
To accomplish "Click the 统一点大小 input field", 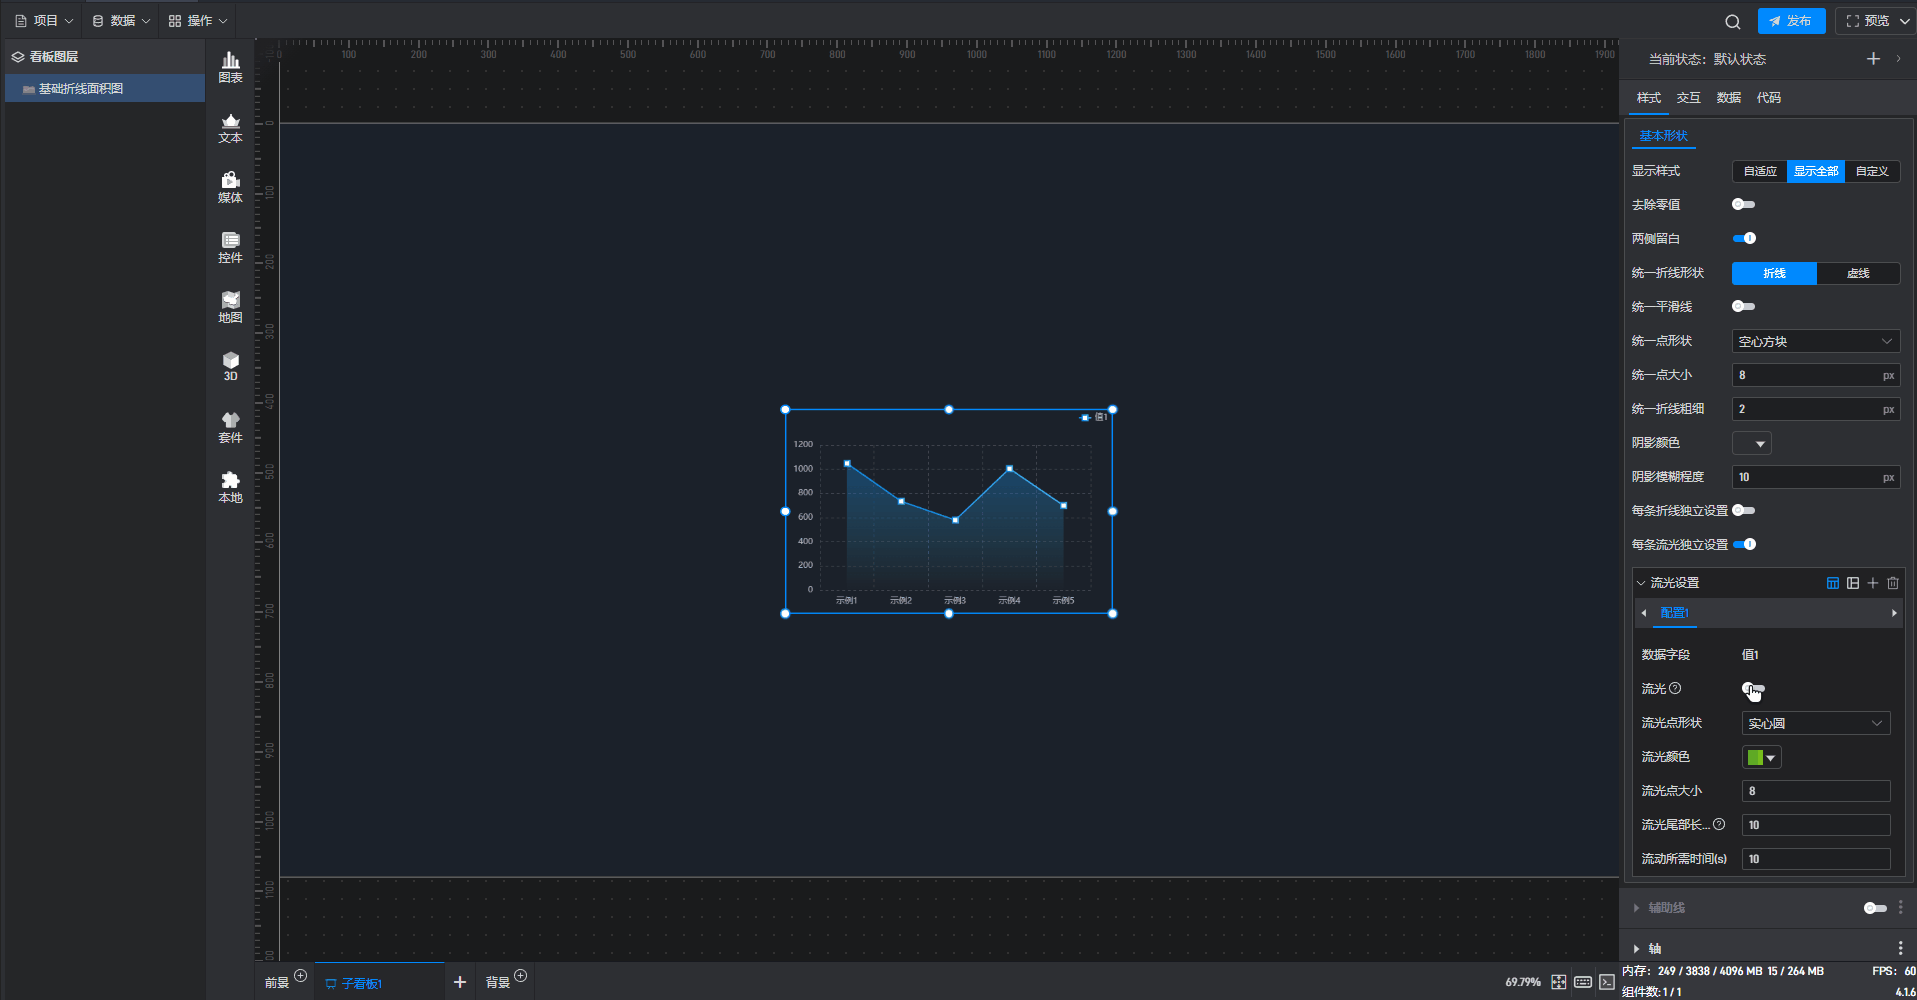I will point(1806,376).
